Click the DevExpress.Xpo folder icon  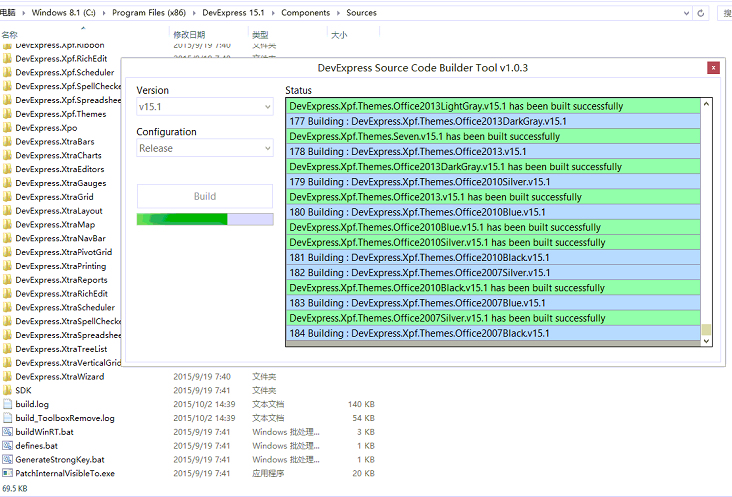tap(7, 128)
